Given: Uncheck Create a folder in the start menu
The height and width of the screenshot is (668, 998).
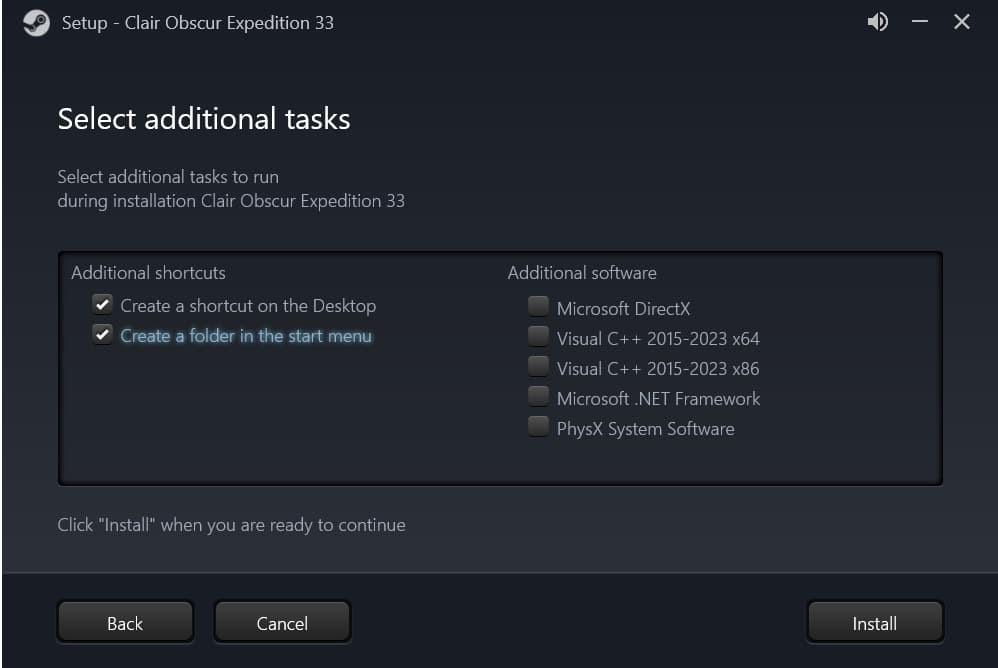Looking at the screenshot, I should point(102,334).
